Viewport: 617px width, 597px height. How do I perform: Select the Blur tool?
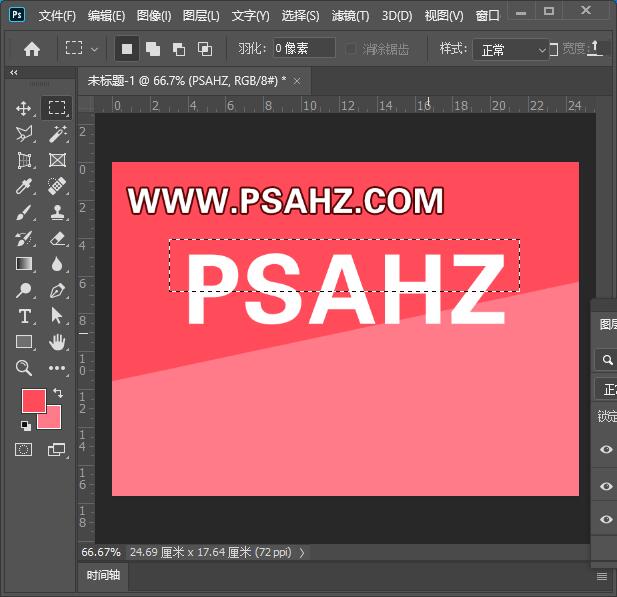pyautogui.click(x=57, y=264)
